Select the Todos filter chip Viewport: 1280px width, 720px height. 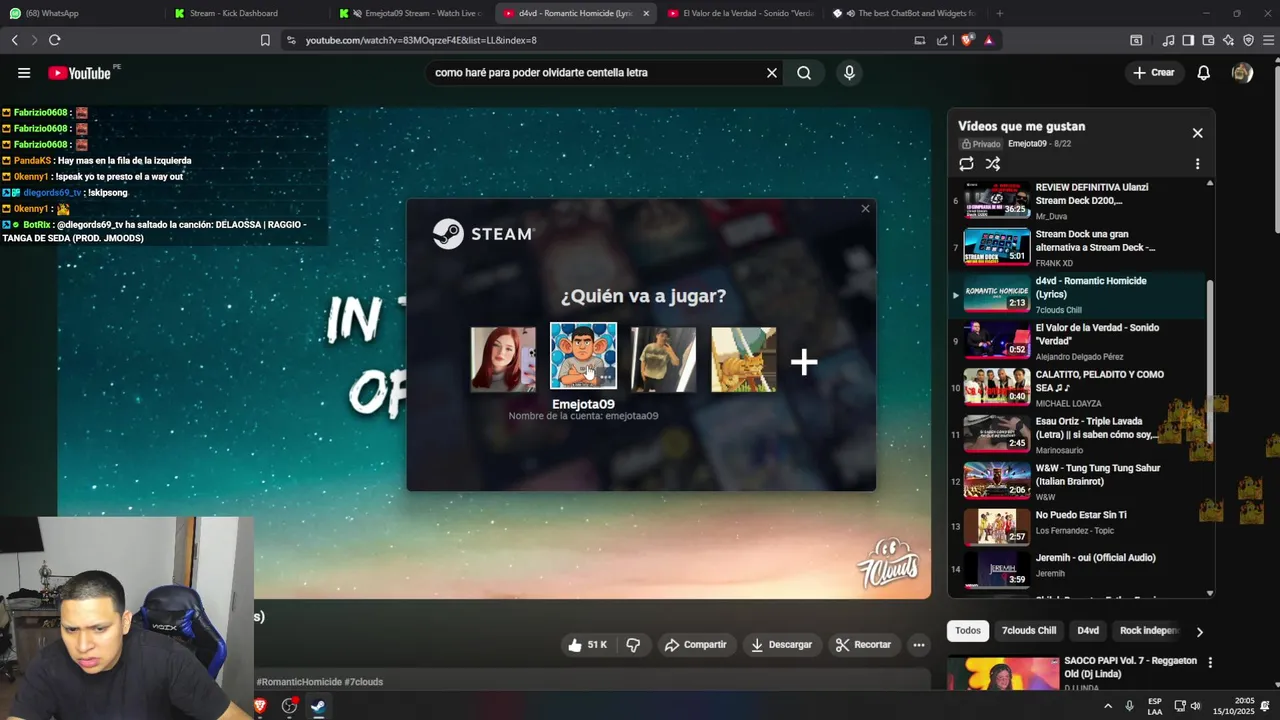click(x=968, y=631)
